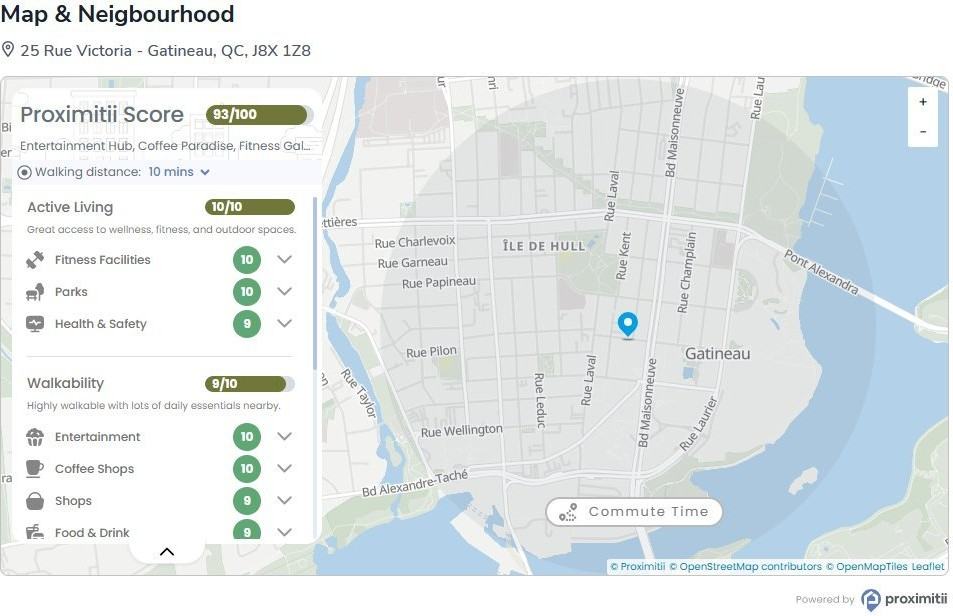Click the Parks bench icon
Image resolution: width=953 pixels, height=616 pixels.
point(35,292)
